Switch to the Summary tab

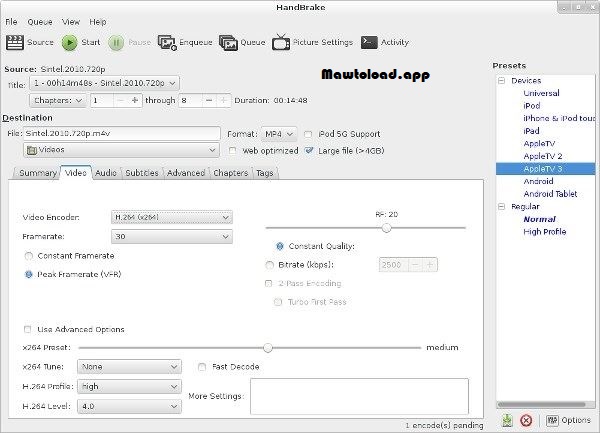pyautogui.click(x=38, y=173)
